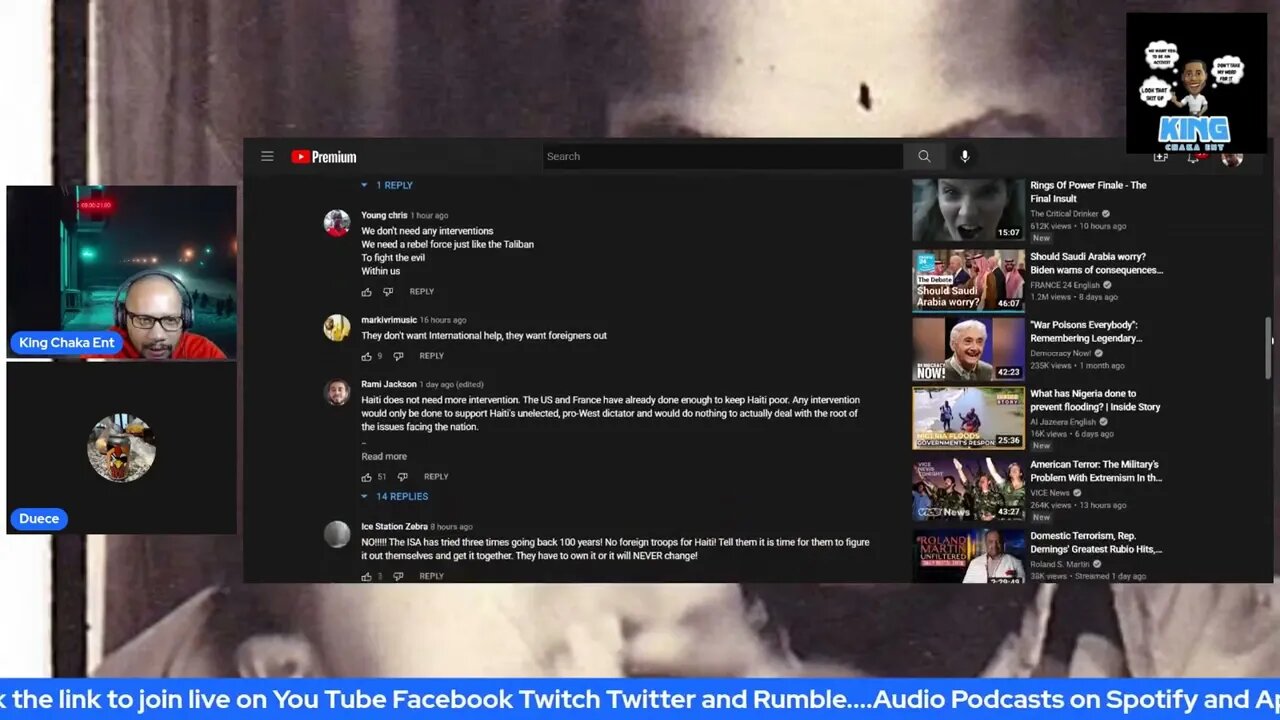This screenshot has height=720, width=1280.
Task: Expand the 14 REPLIES thread
Action: coord(394,497)
